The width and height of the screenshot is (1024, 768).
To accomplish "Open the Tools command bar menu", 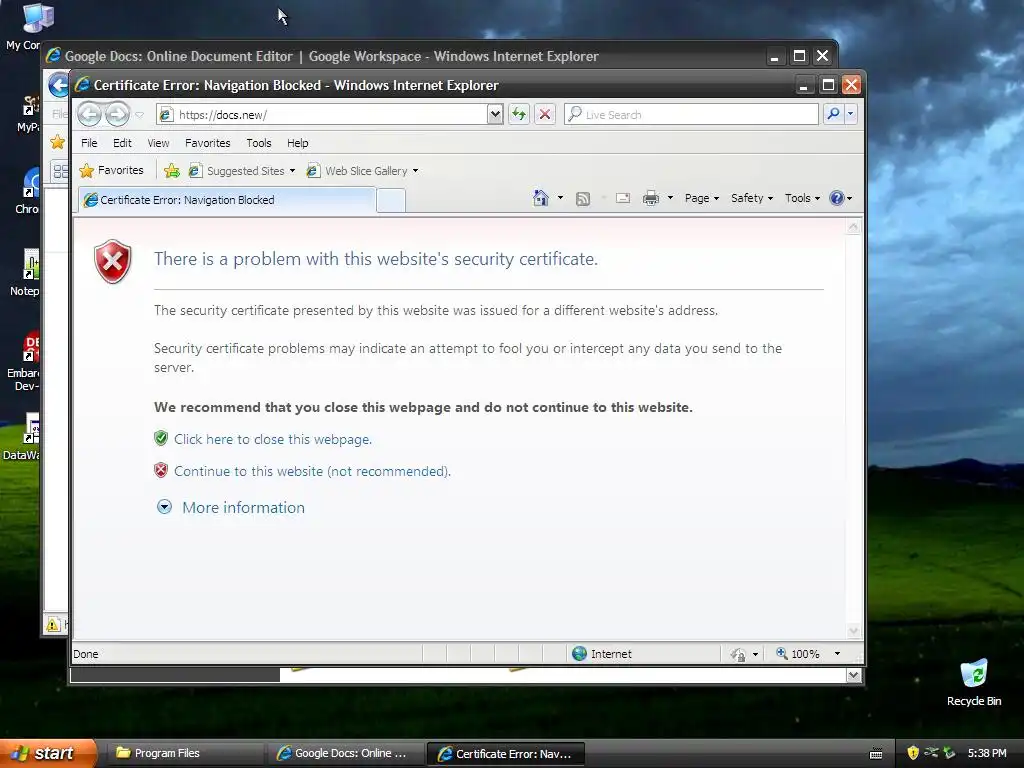I will click(802, 198).
